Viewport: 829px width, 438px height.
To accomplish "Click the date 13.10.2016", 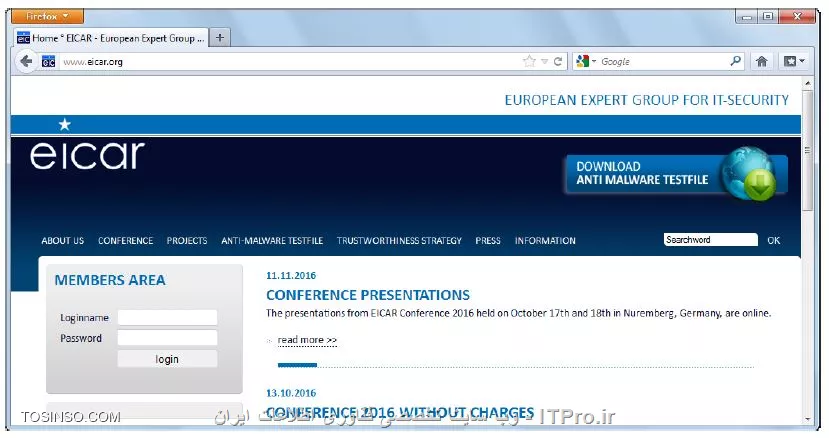I will pos(291,393).
